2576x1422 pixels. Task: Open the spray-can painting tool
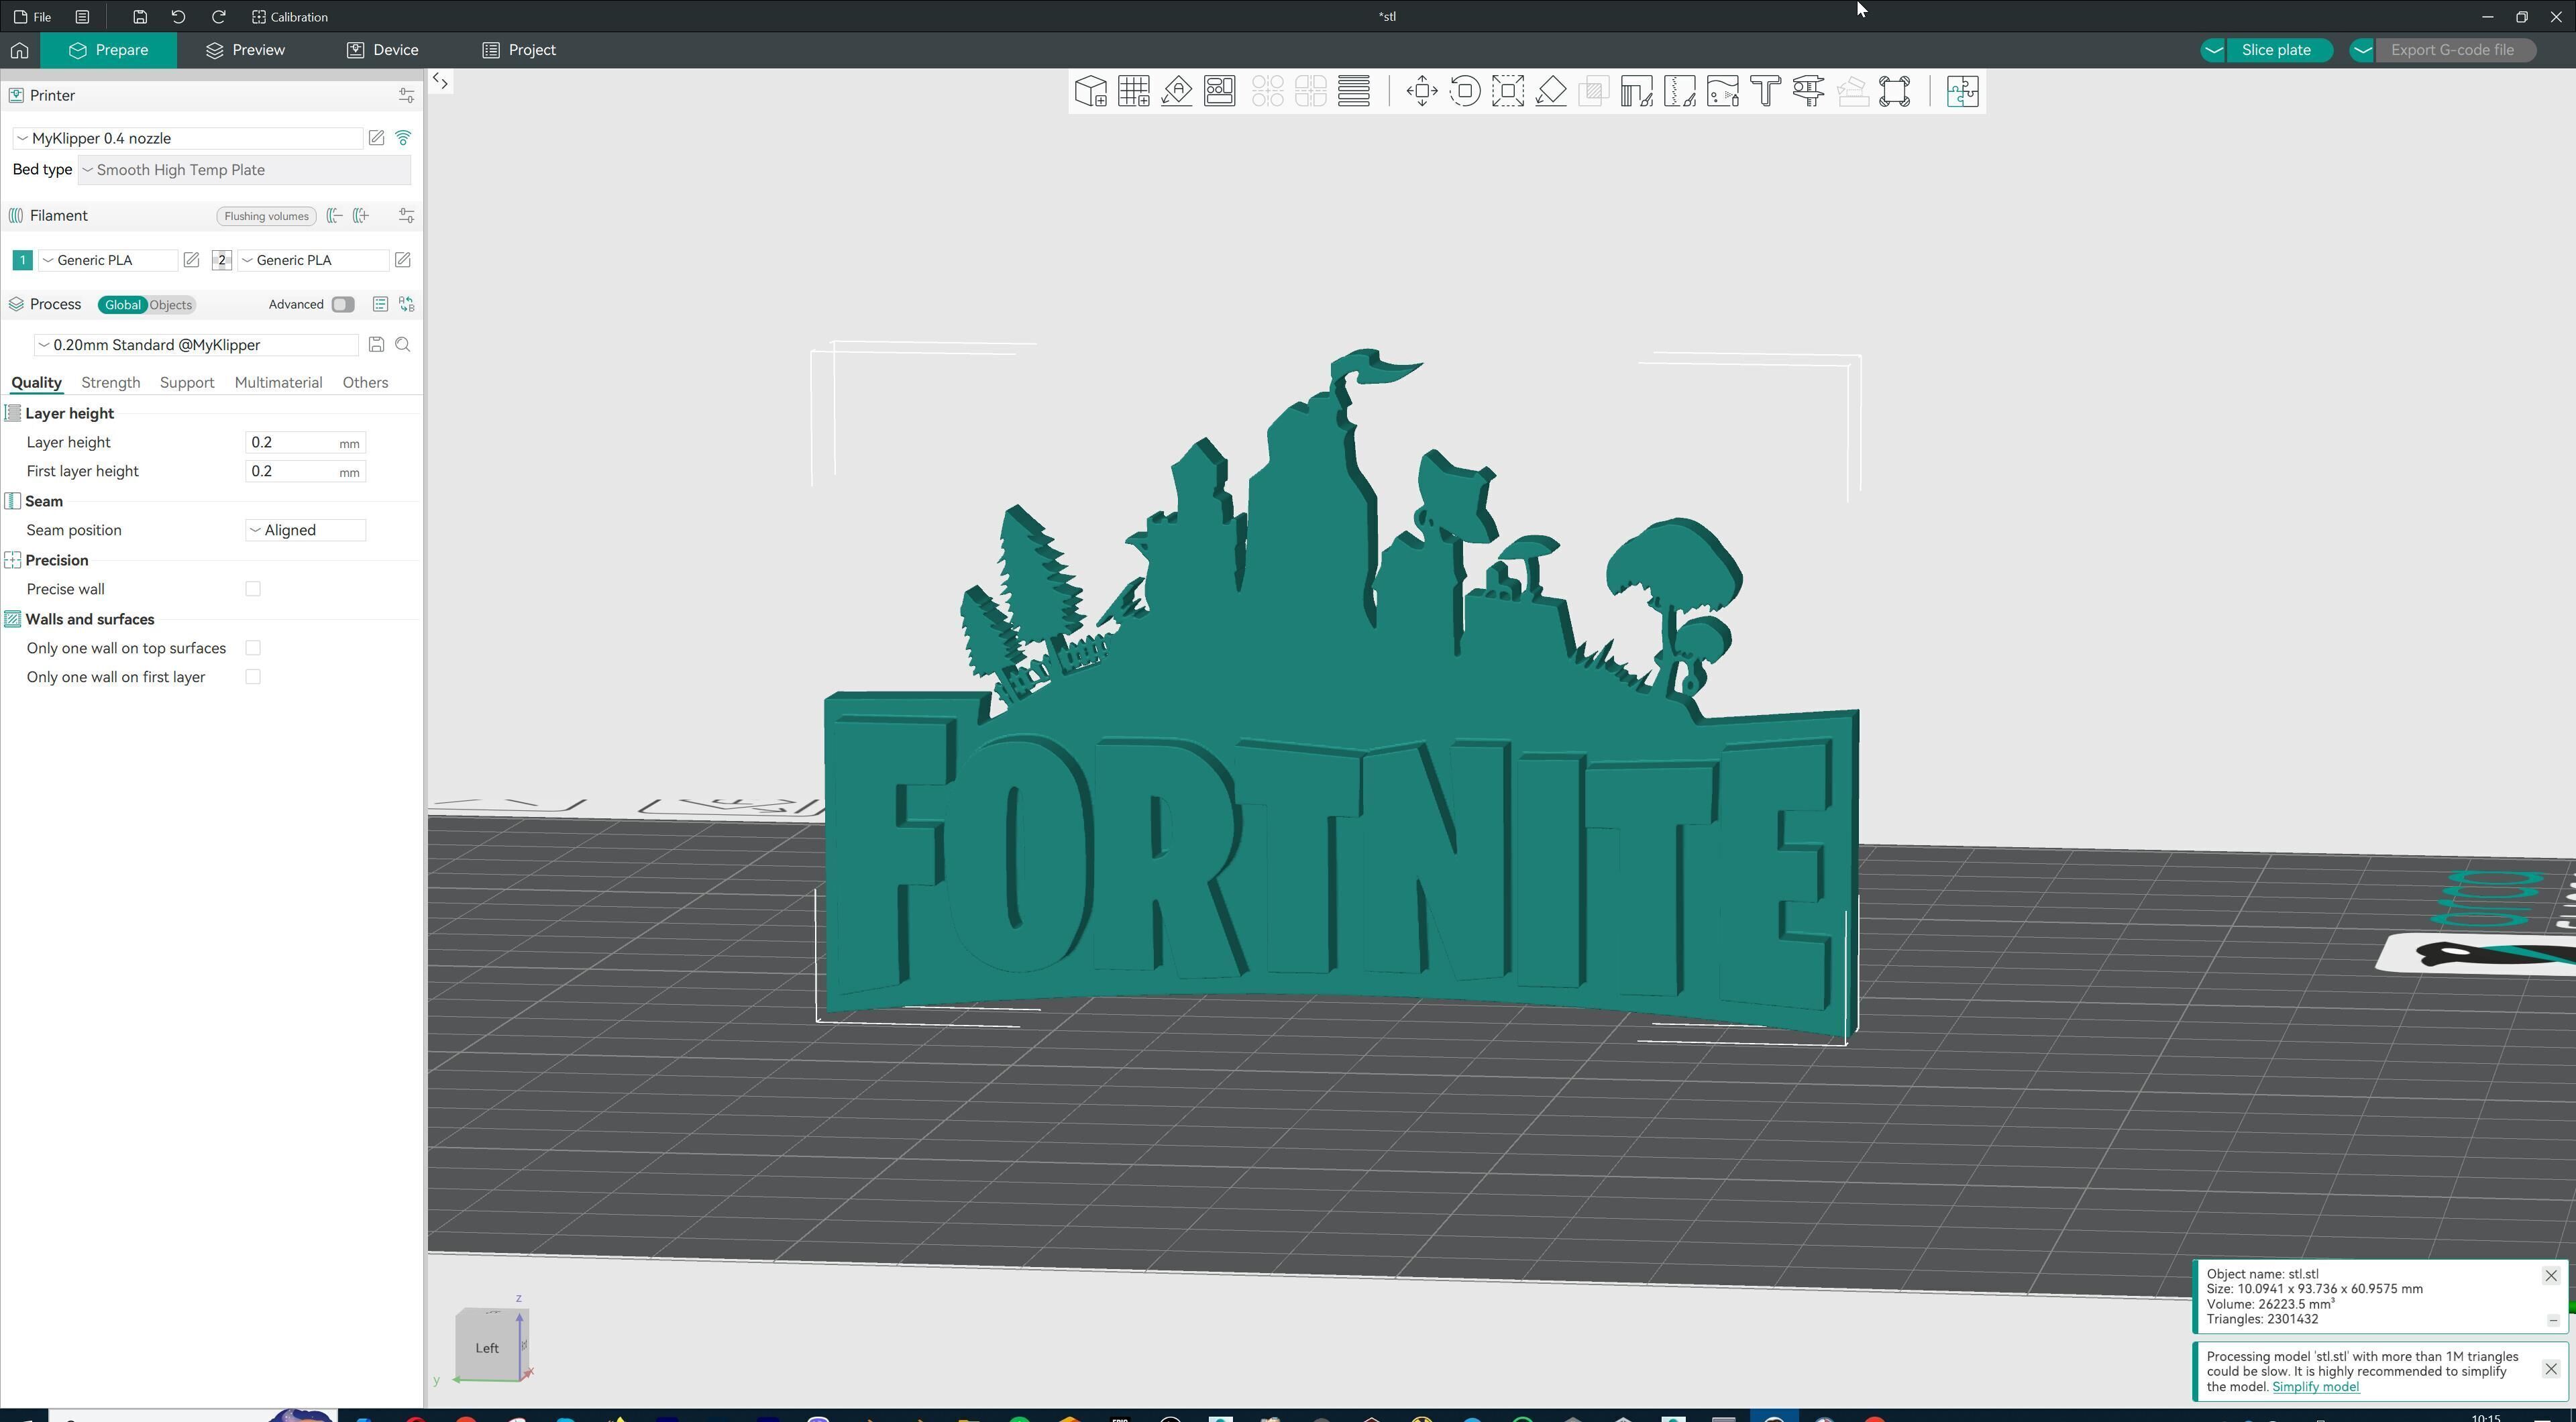[1723, 91]
